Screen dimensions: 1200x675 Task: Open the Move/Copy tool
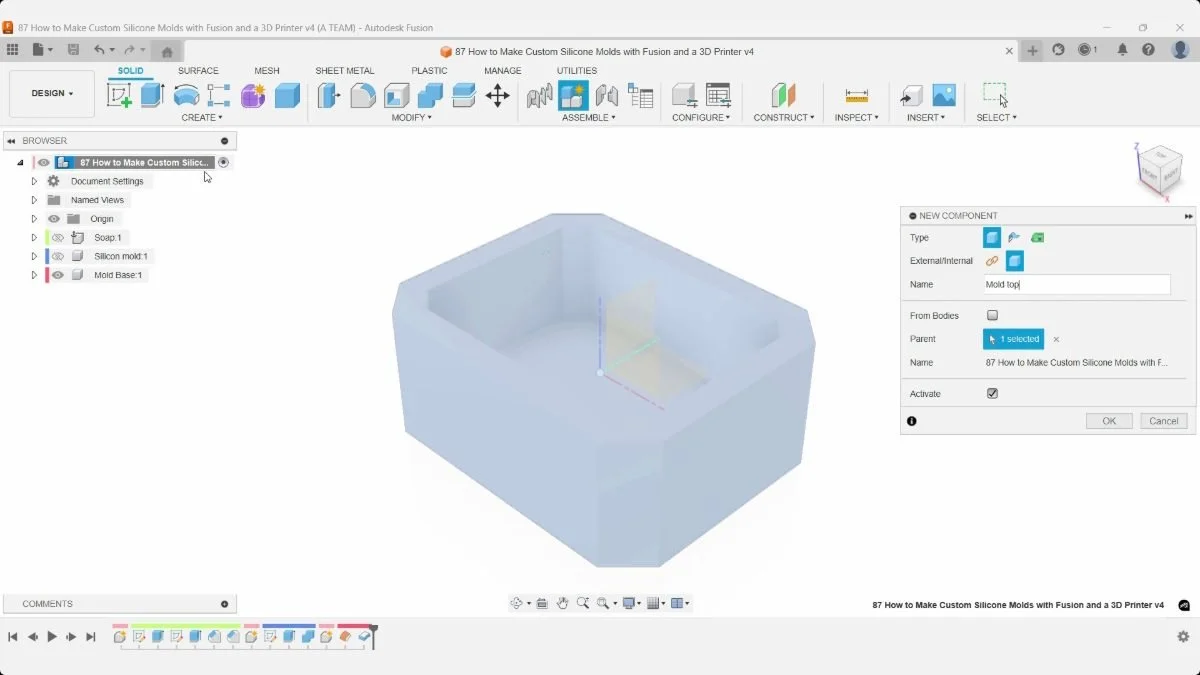tap(497, 95)
